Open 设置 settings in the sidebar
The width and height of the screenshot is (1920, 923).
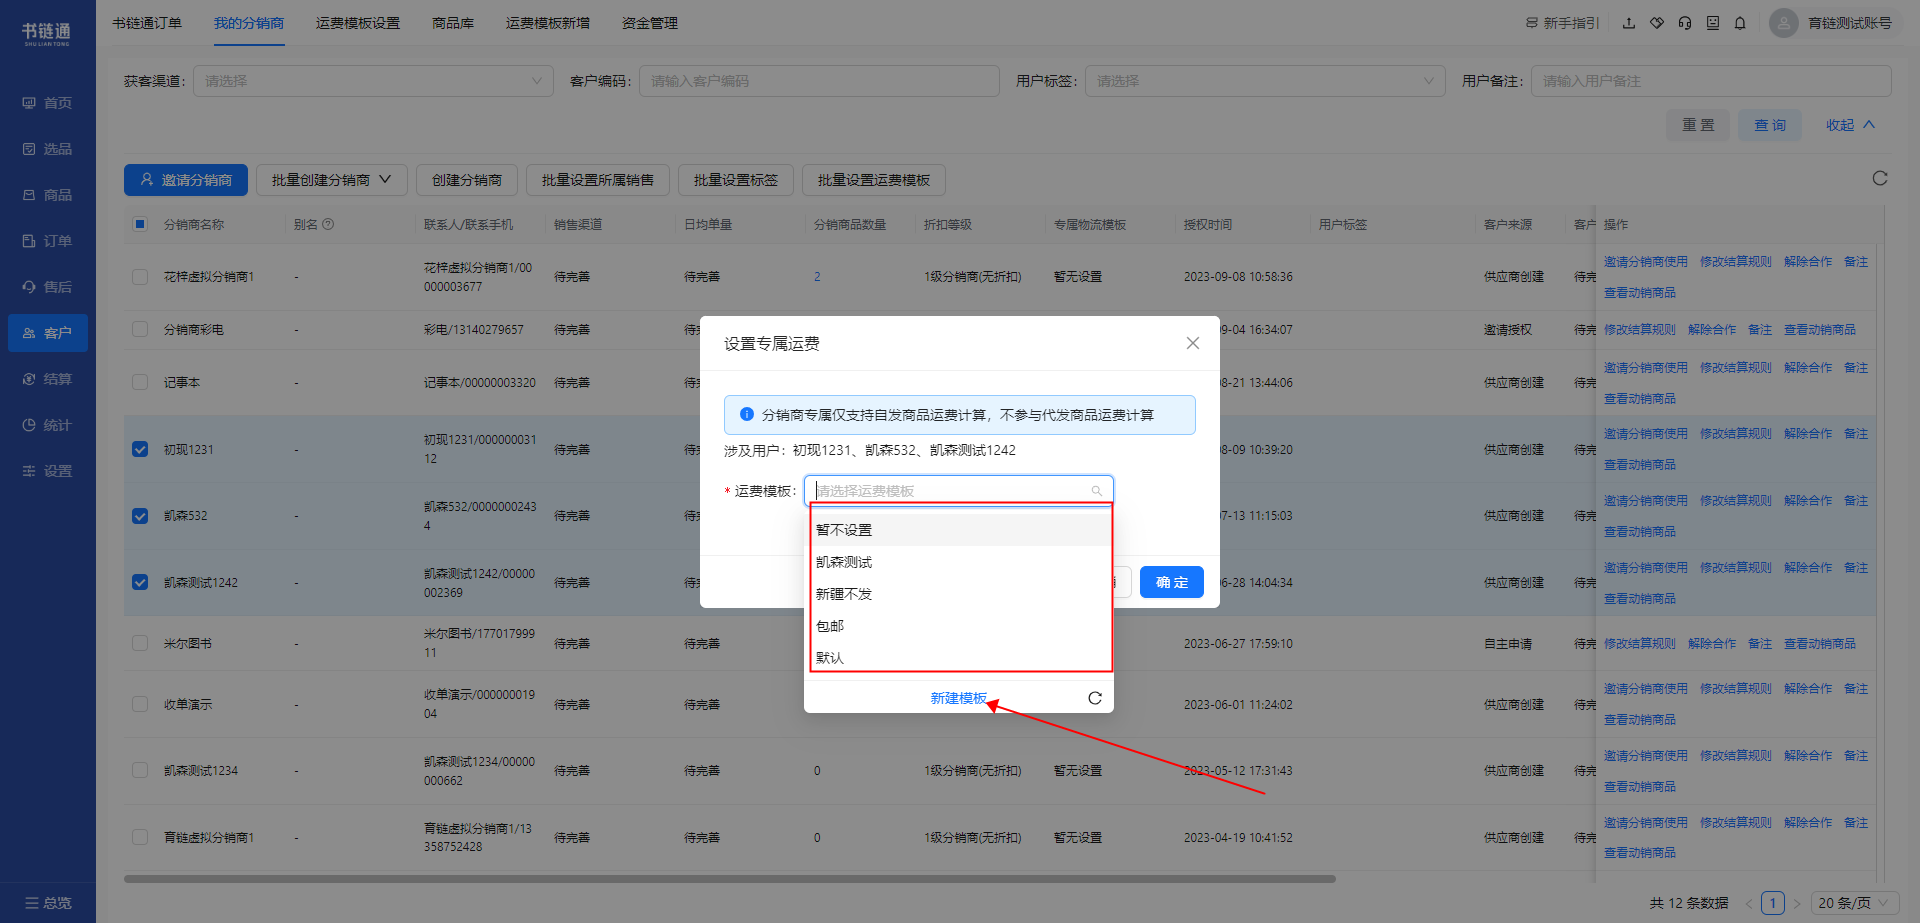(47, 471)
